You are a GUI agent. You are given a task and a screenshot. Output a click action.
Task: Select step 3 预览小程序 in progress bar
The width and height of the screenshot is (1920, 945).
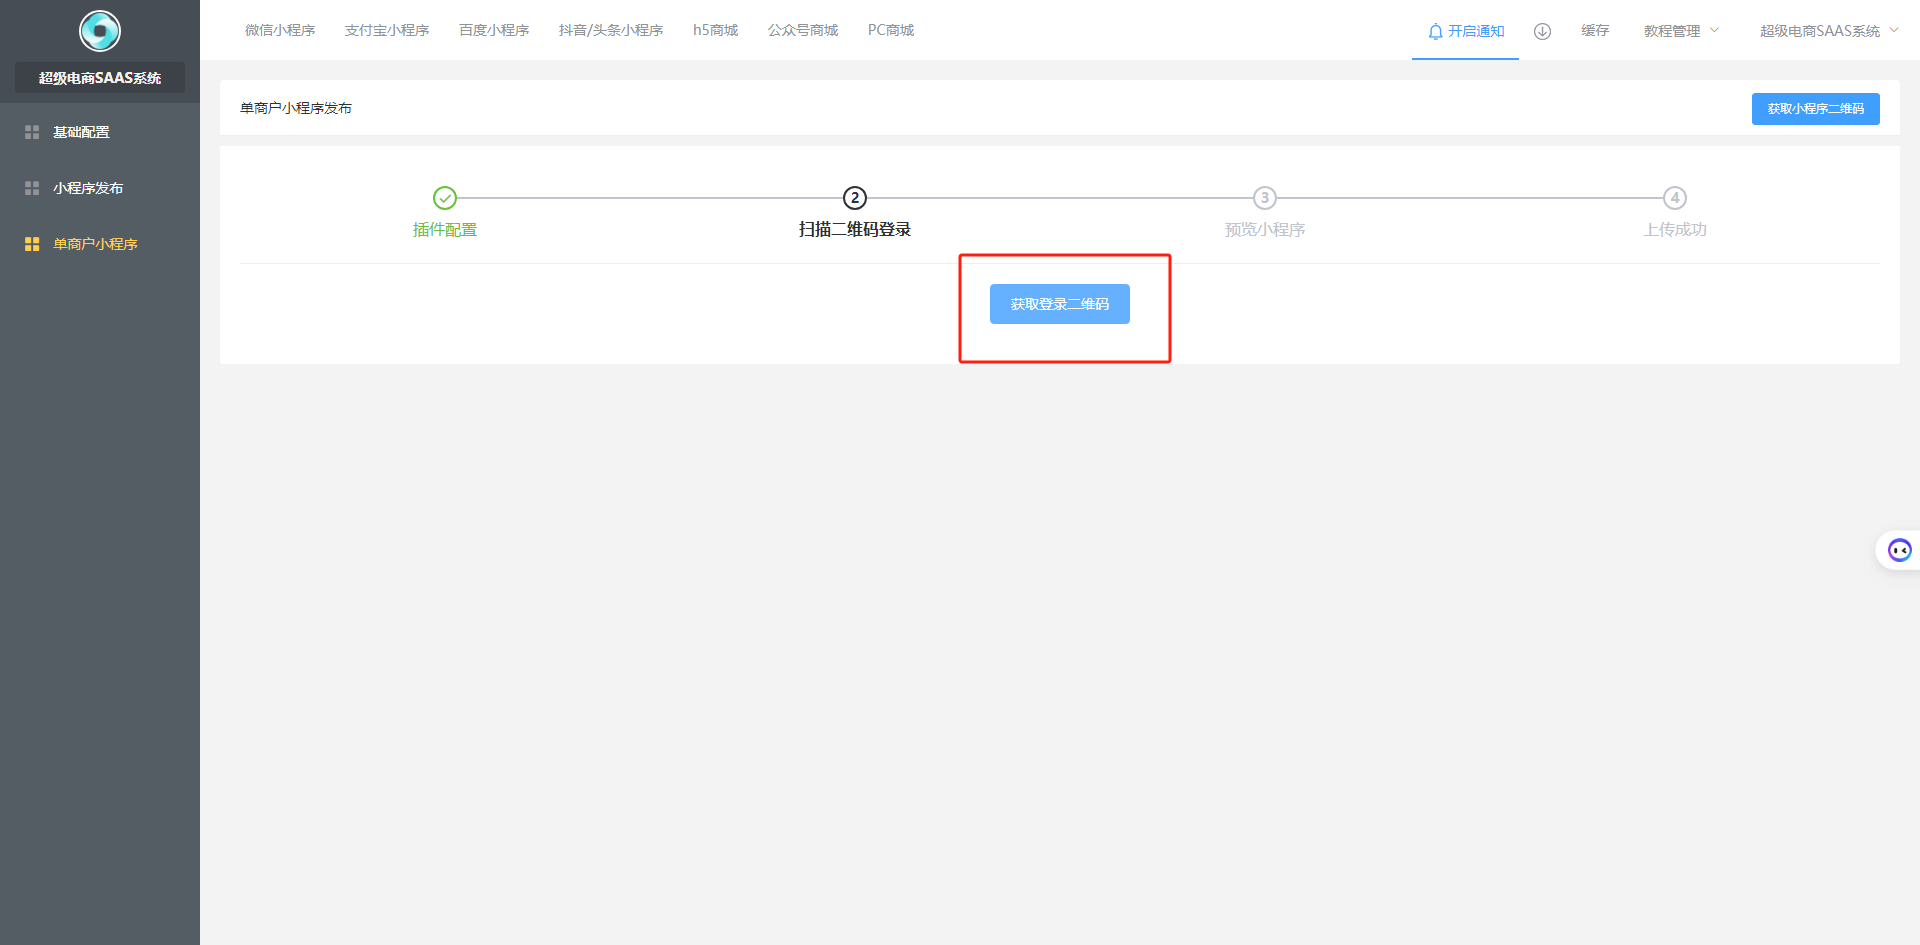1265,198
